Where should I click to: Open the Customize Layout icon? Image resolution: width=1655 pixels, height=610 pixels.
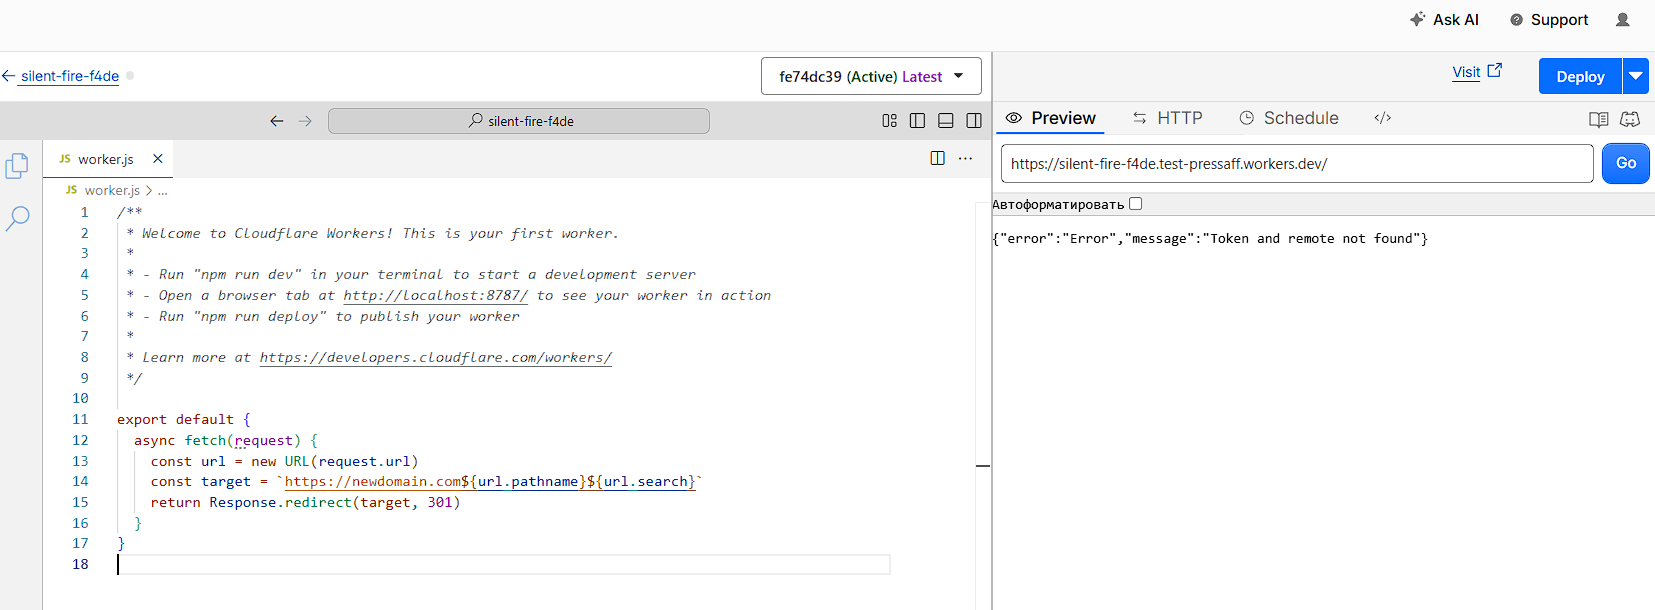(x=890, y=121)
